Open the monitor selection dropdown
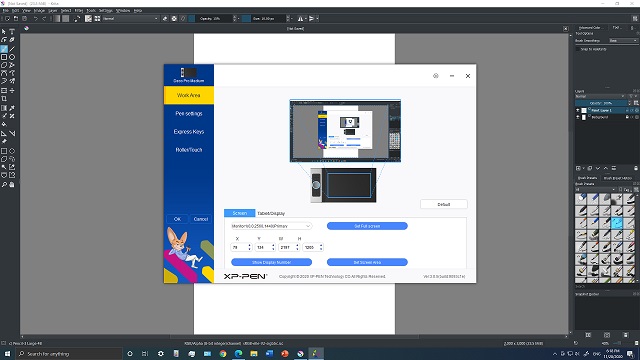This screenshot has width=640, height=360. (271, 226)
